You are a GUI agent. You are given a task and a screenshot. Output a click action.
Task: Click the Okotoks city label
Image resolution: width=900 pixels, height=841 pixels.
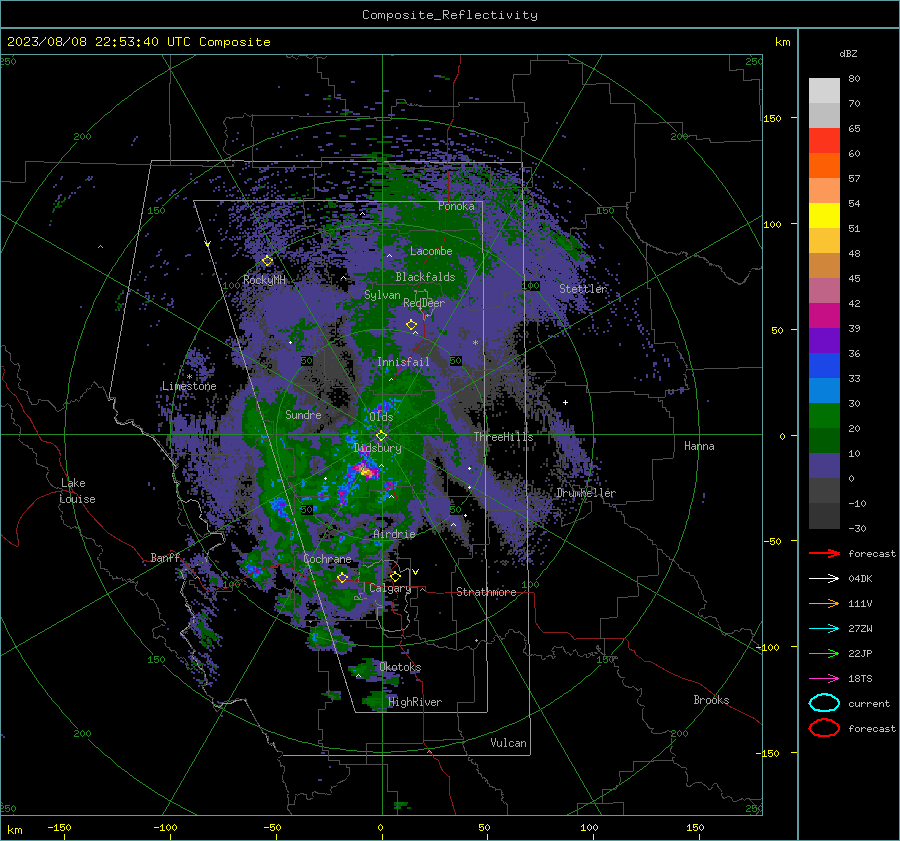[400, 667]
